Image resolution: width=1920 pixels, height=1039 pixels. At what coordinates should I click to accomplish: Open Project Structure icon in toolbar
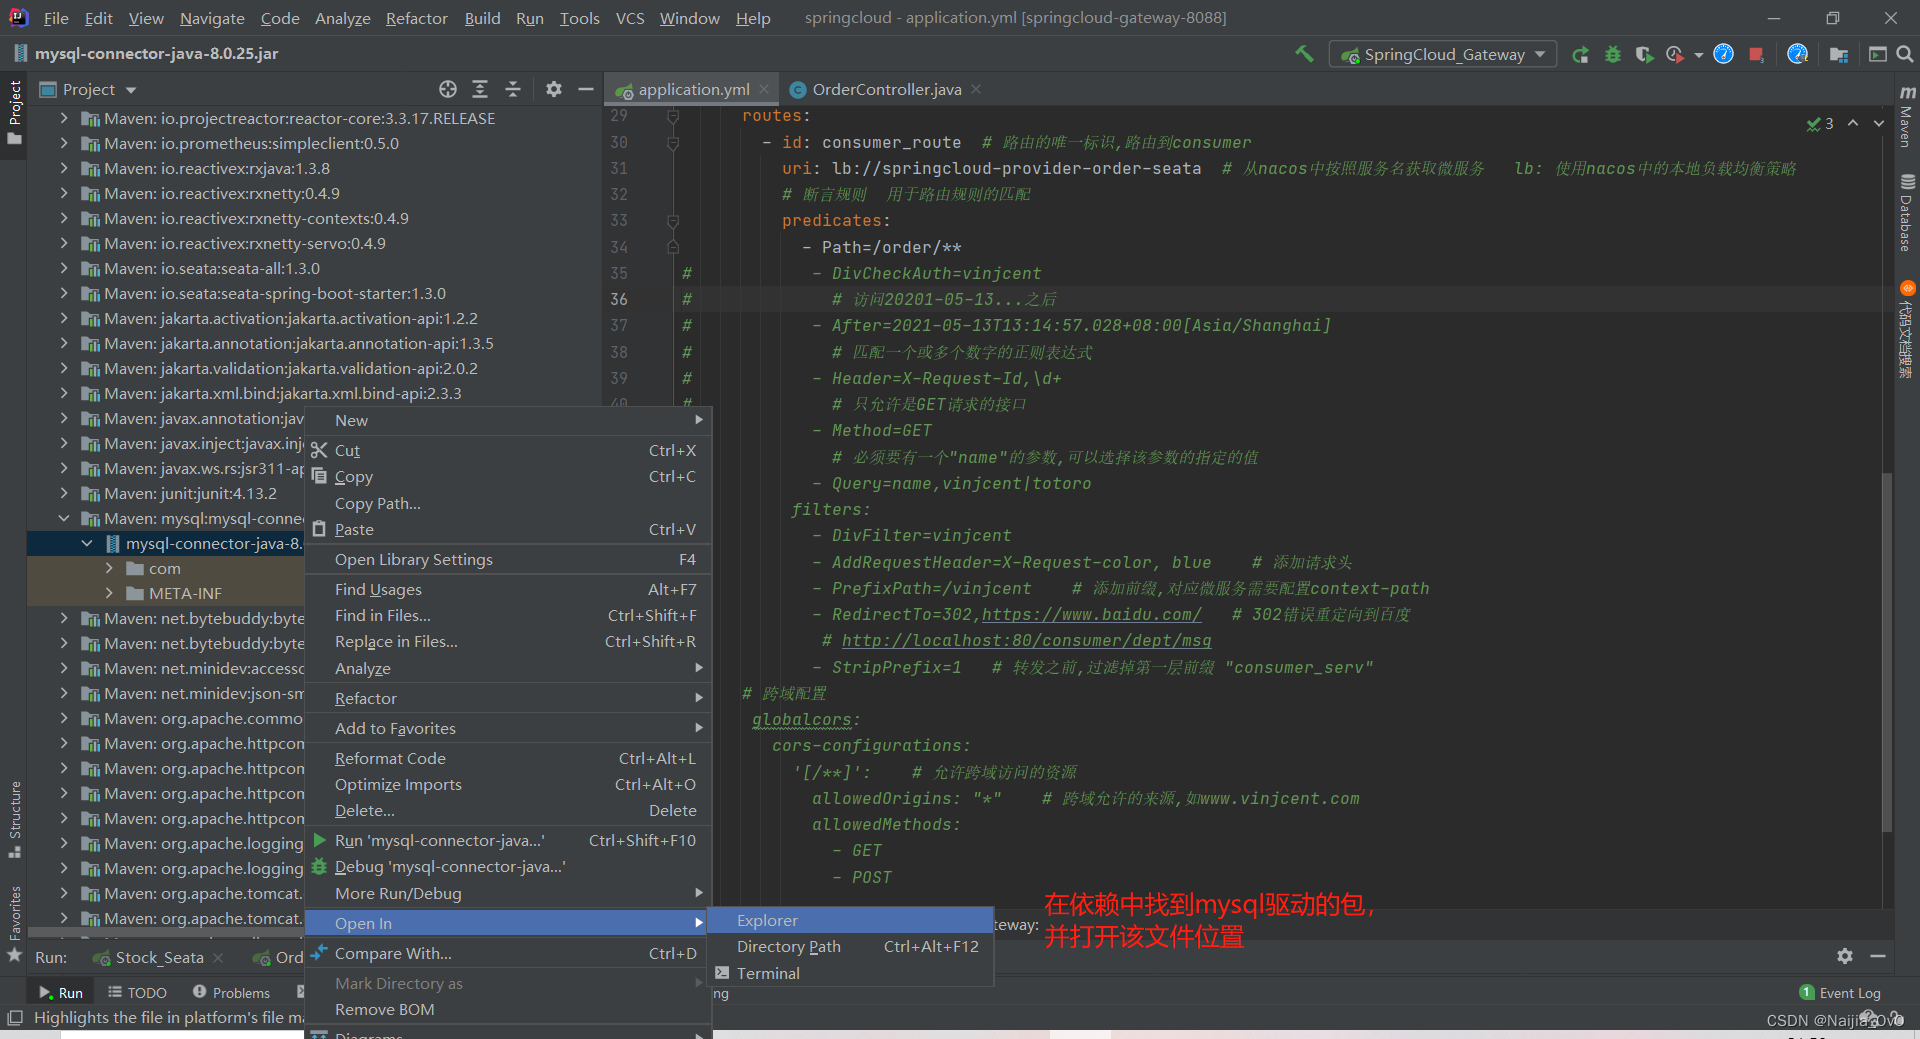1838,54
